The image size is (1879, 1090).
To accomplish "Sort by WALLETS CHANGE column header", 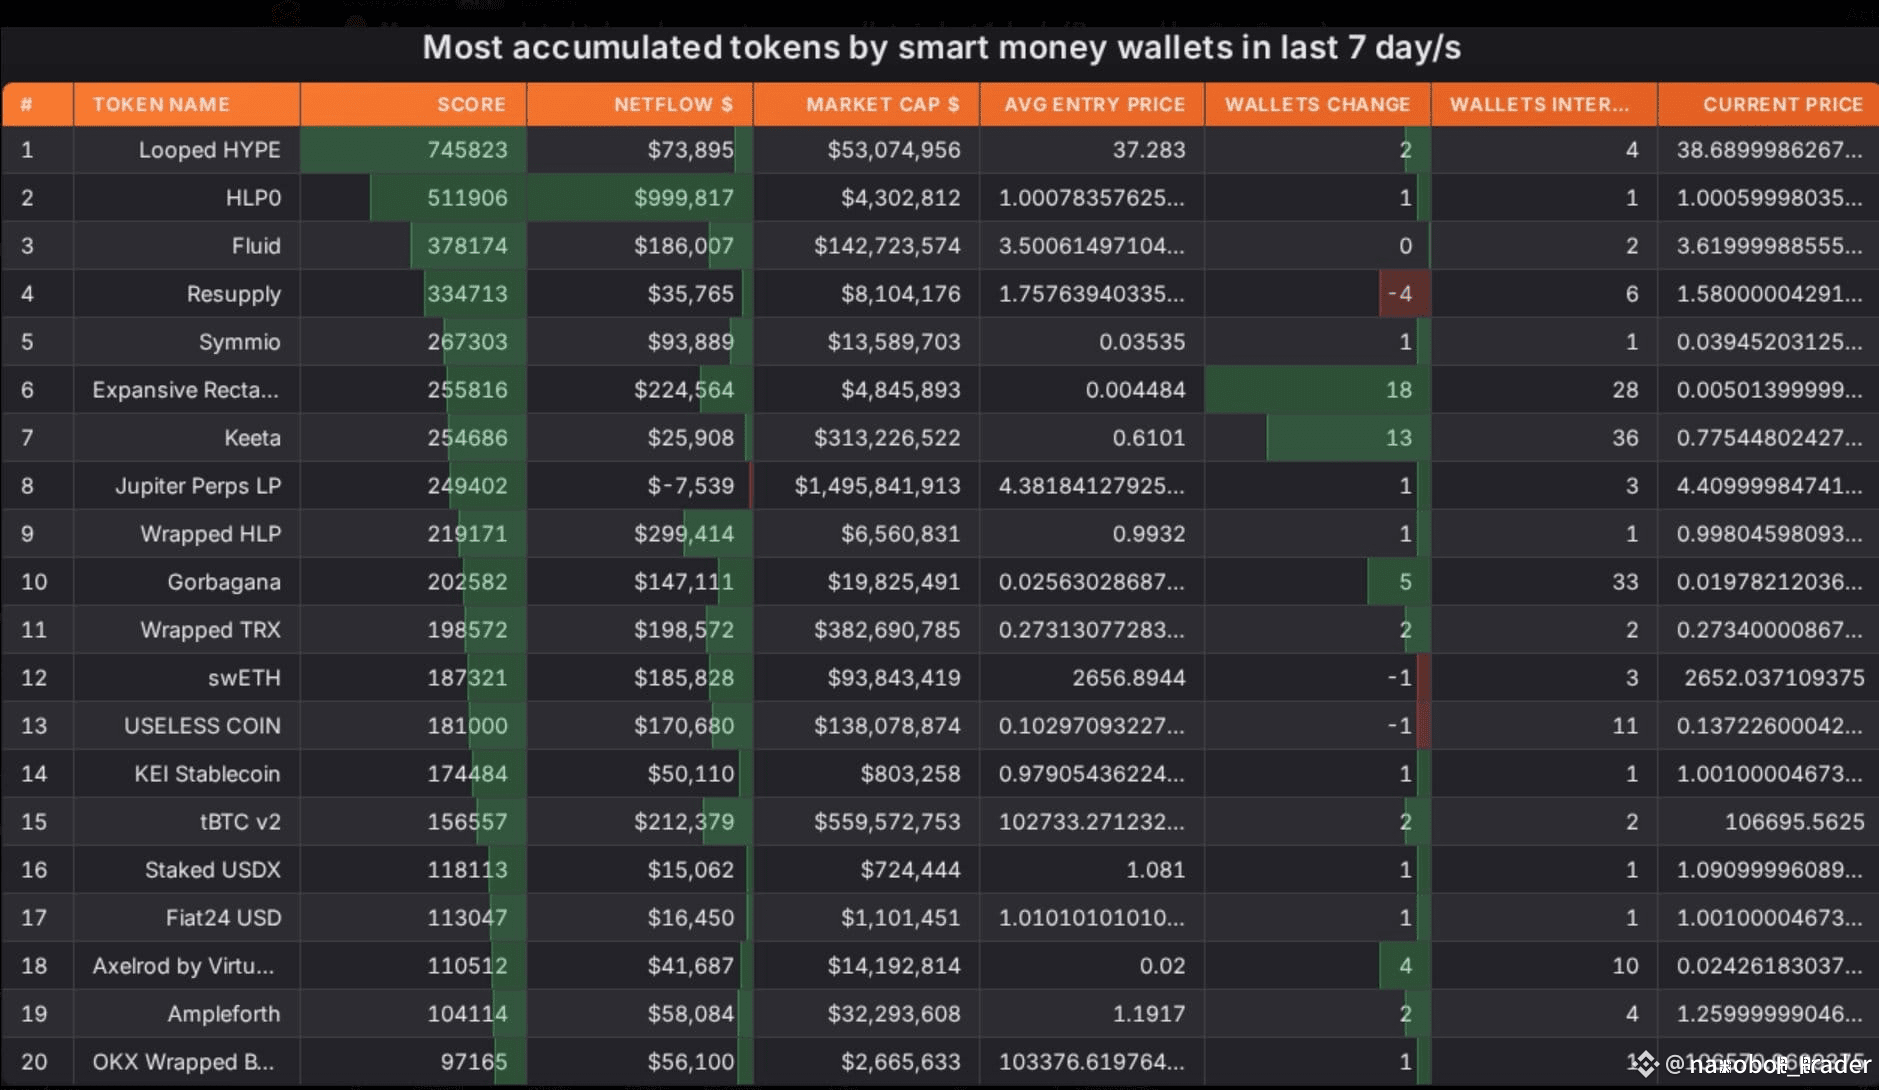I will click(1318, 104).
